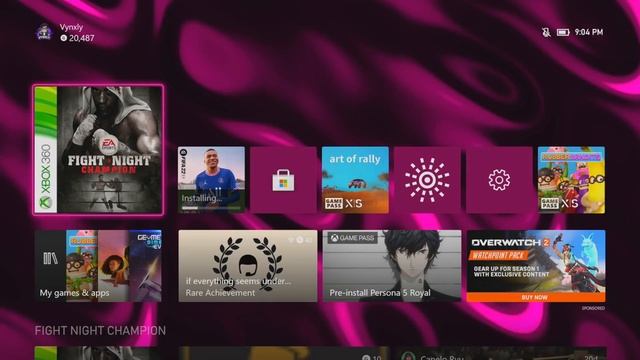
Task: Open the Vynxly profile avatar
Action: pos(44,32)
